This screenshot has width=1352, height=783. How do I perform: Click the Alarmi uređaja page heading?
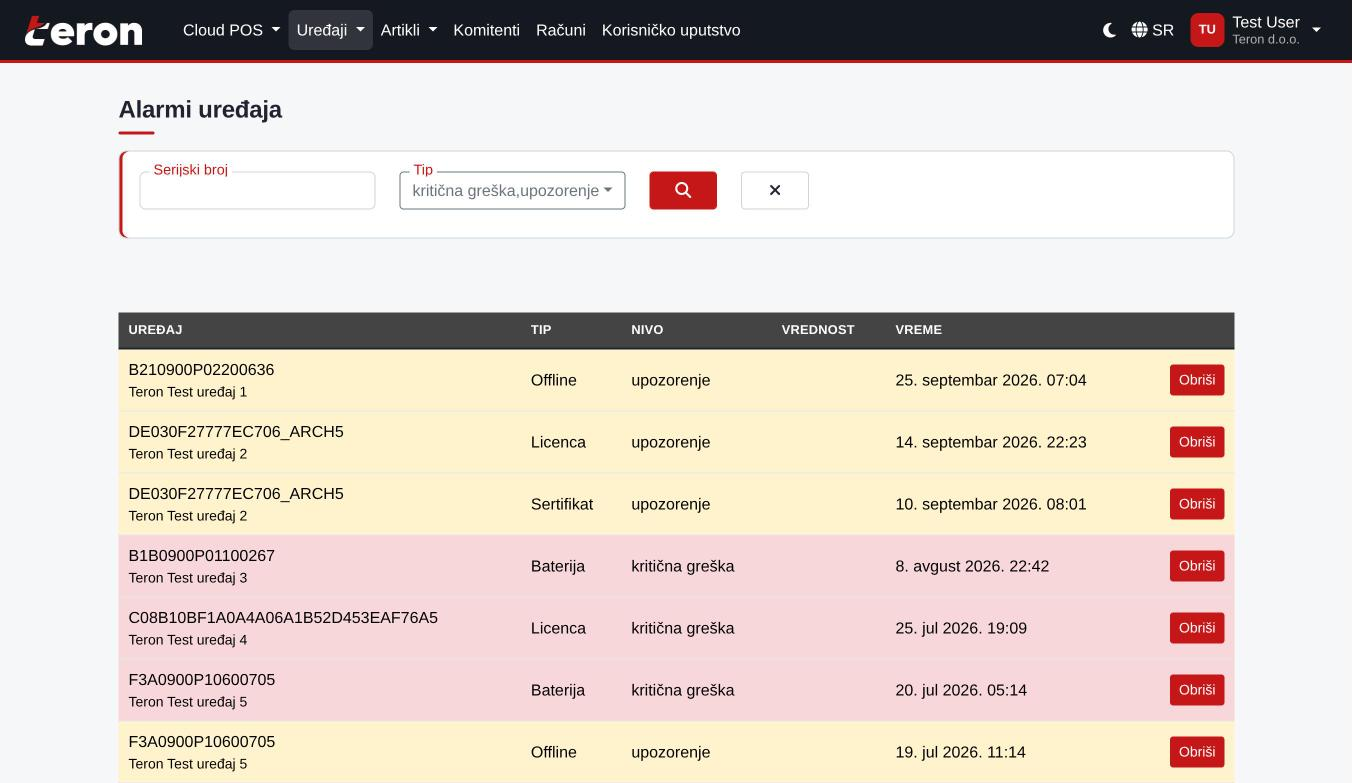pos(200,110)
